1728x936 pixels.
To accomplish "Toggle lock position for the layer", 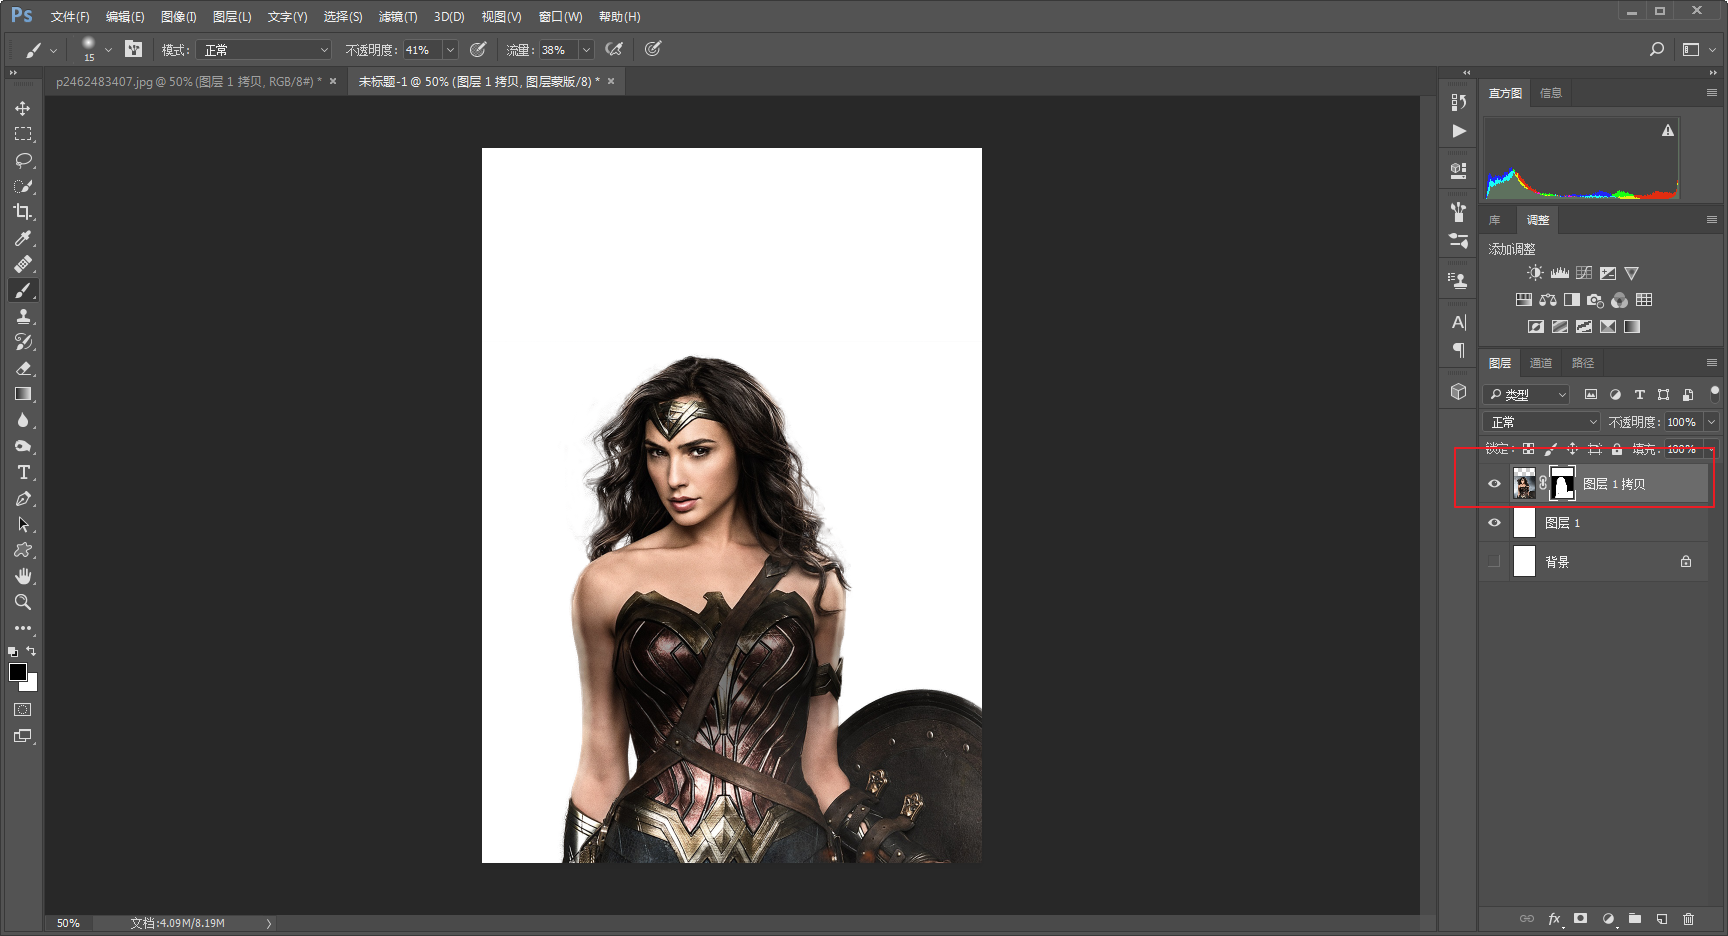I will (x=1572, y=449).
